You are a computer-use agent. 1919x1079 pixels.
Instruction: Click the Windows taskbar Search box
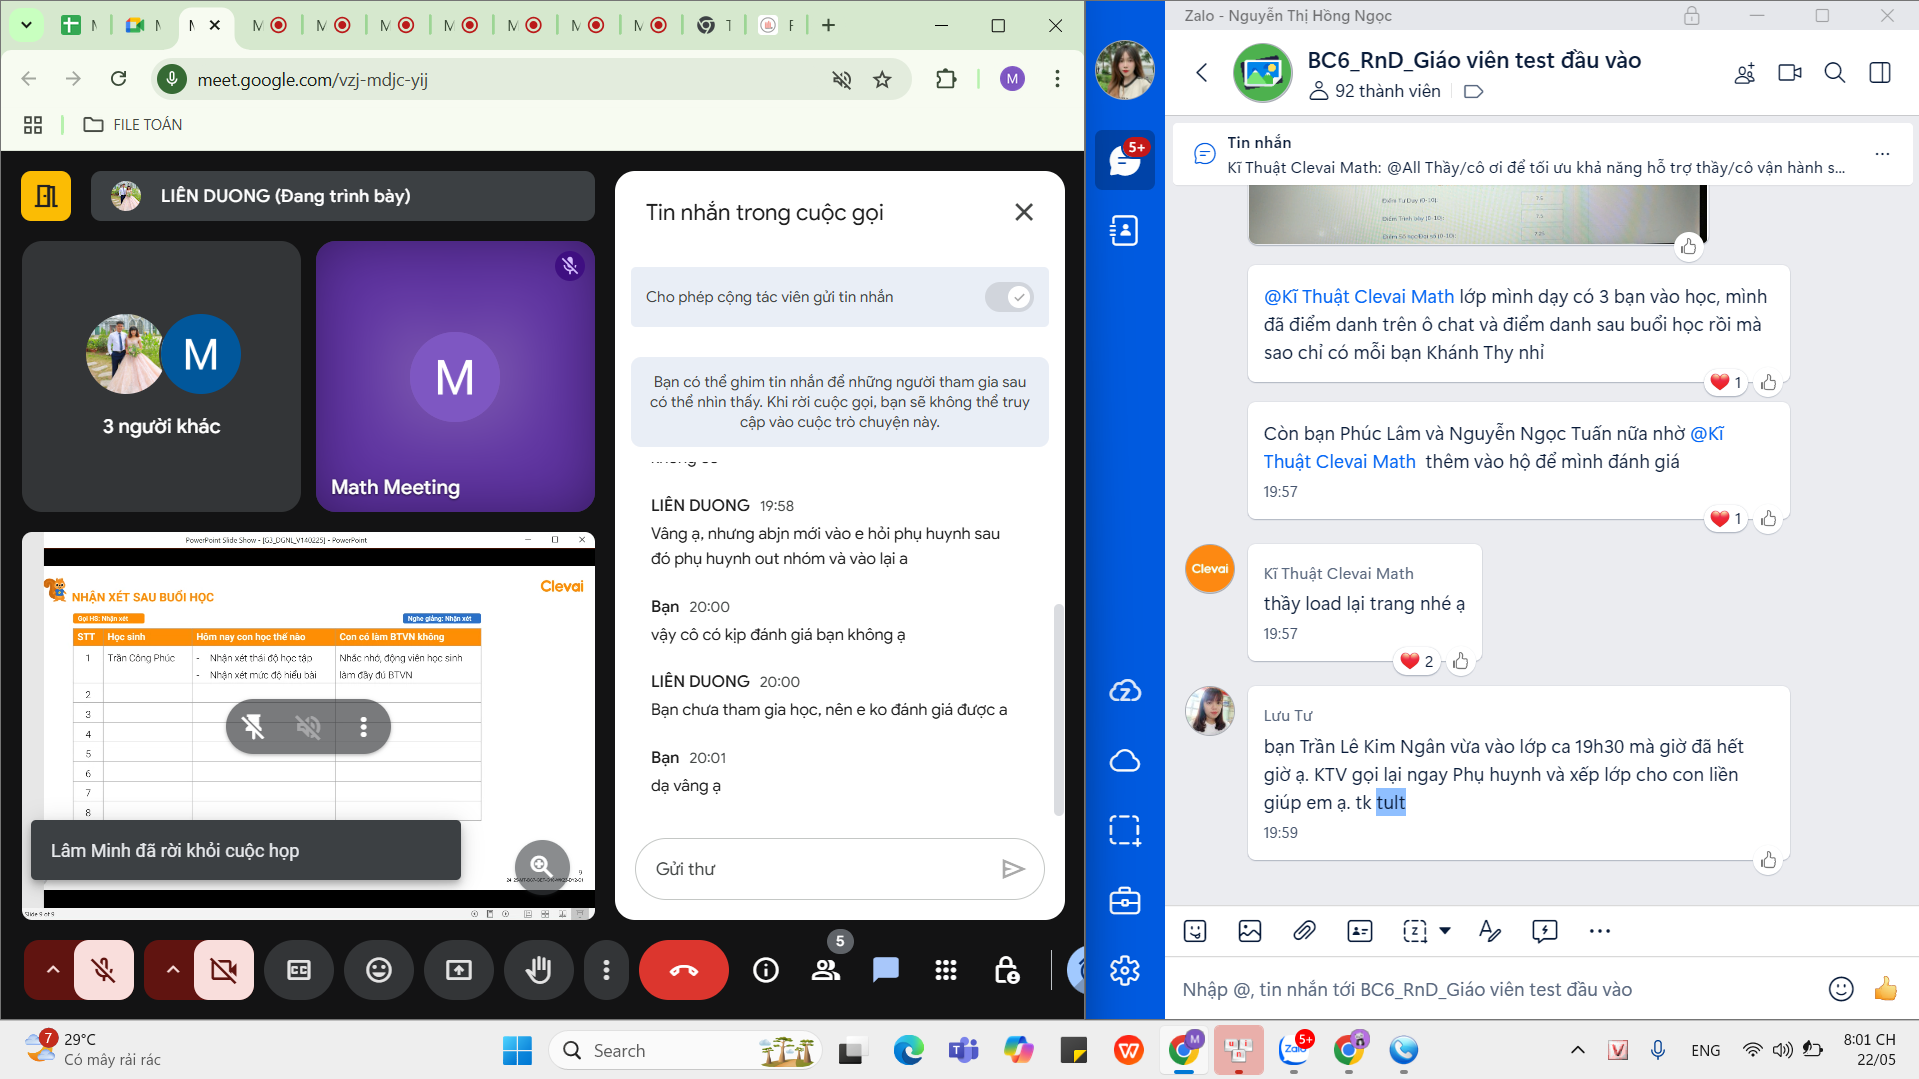685,1051
